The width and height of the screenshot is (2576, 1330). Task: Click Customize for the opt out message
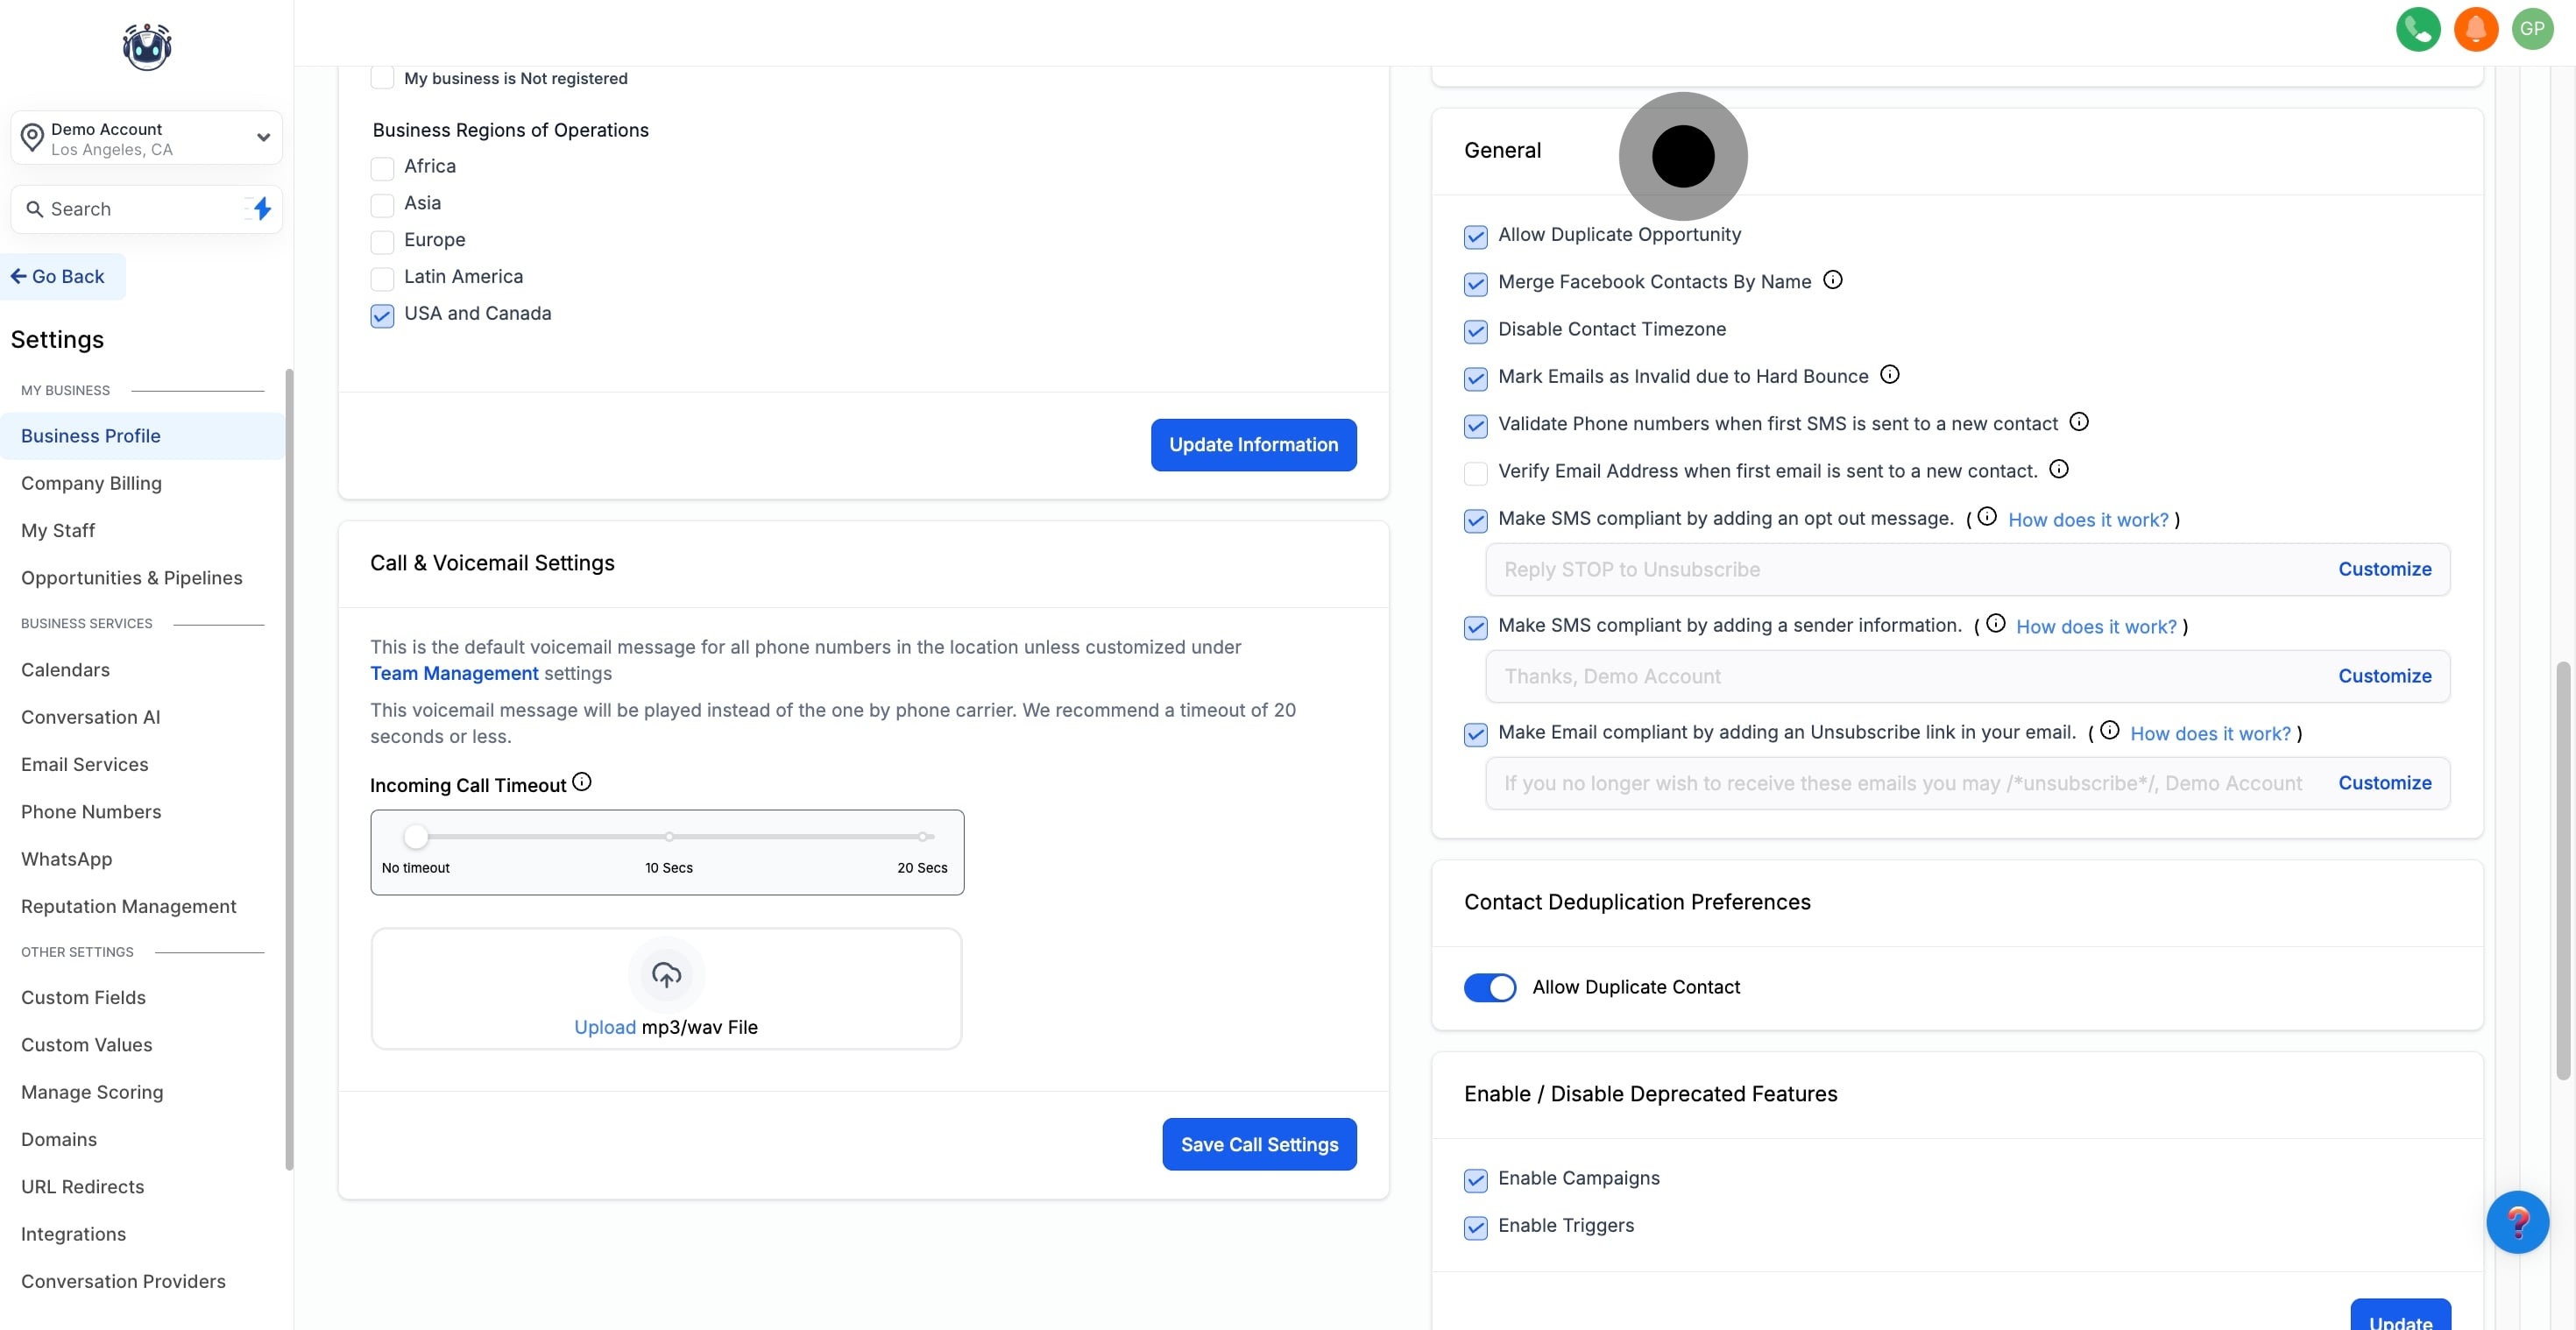pyautogui.click(x=2384, y=569)
